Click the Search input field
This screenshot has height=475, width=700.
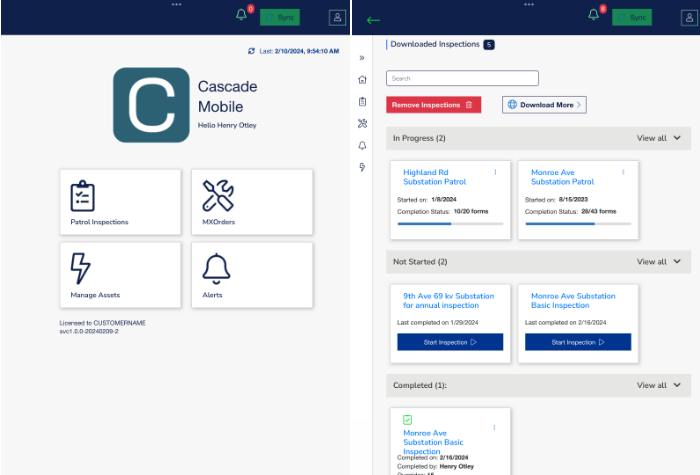coord(462,78)
